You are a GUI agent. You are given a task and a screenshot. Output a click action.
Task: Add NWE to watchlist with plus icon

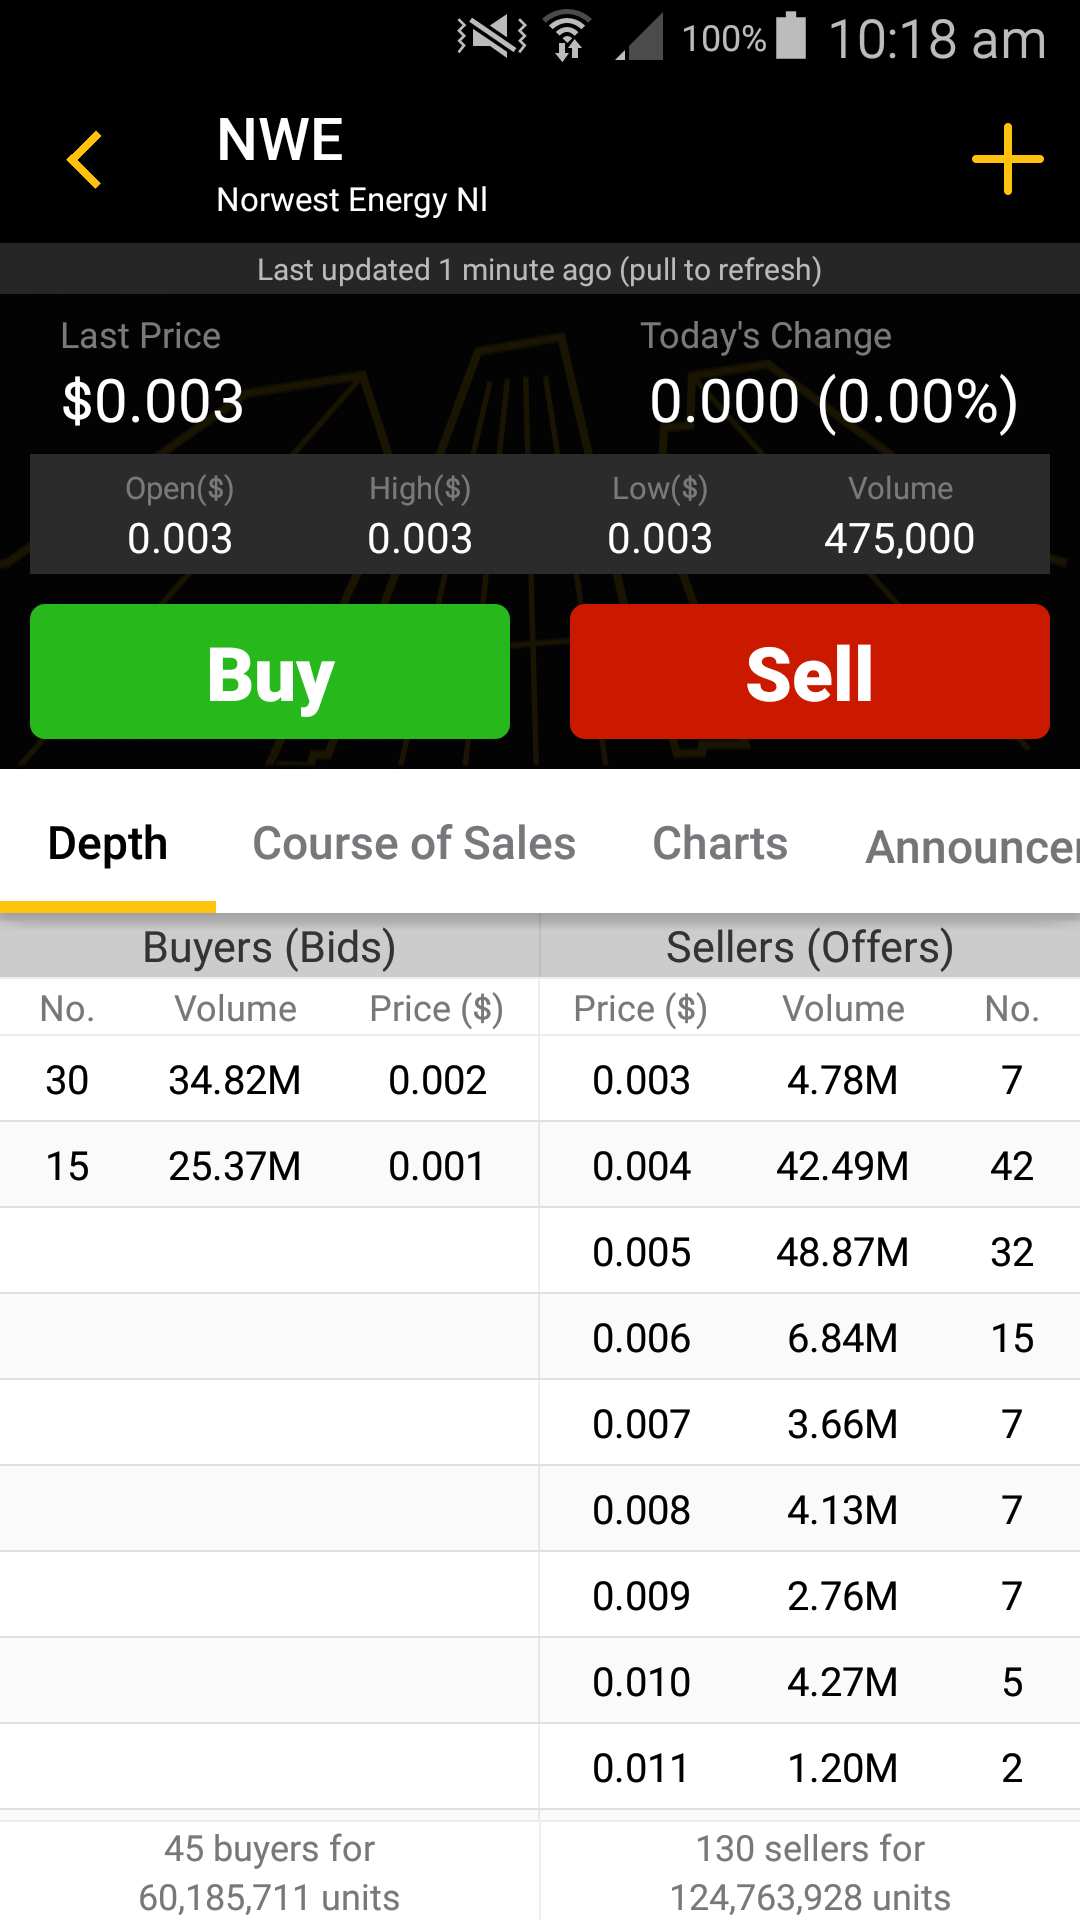pyautogui.click(x=1007, y=159)
